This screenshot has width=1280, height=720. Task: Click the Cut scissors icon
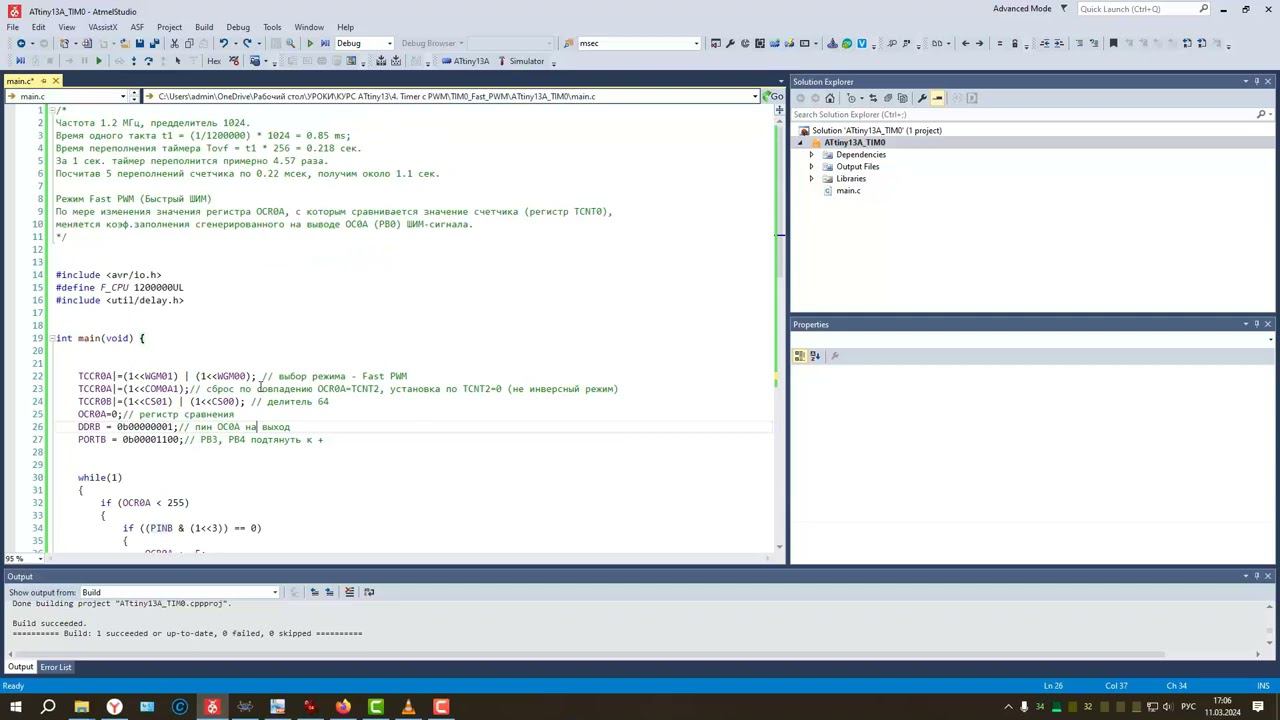coord(174,43)
